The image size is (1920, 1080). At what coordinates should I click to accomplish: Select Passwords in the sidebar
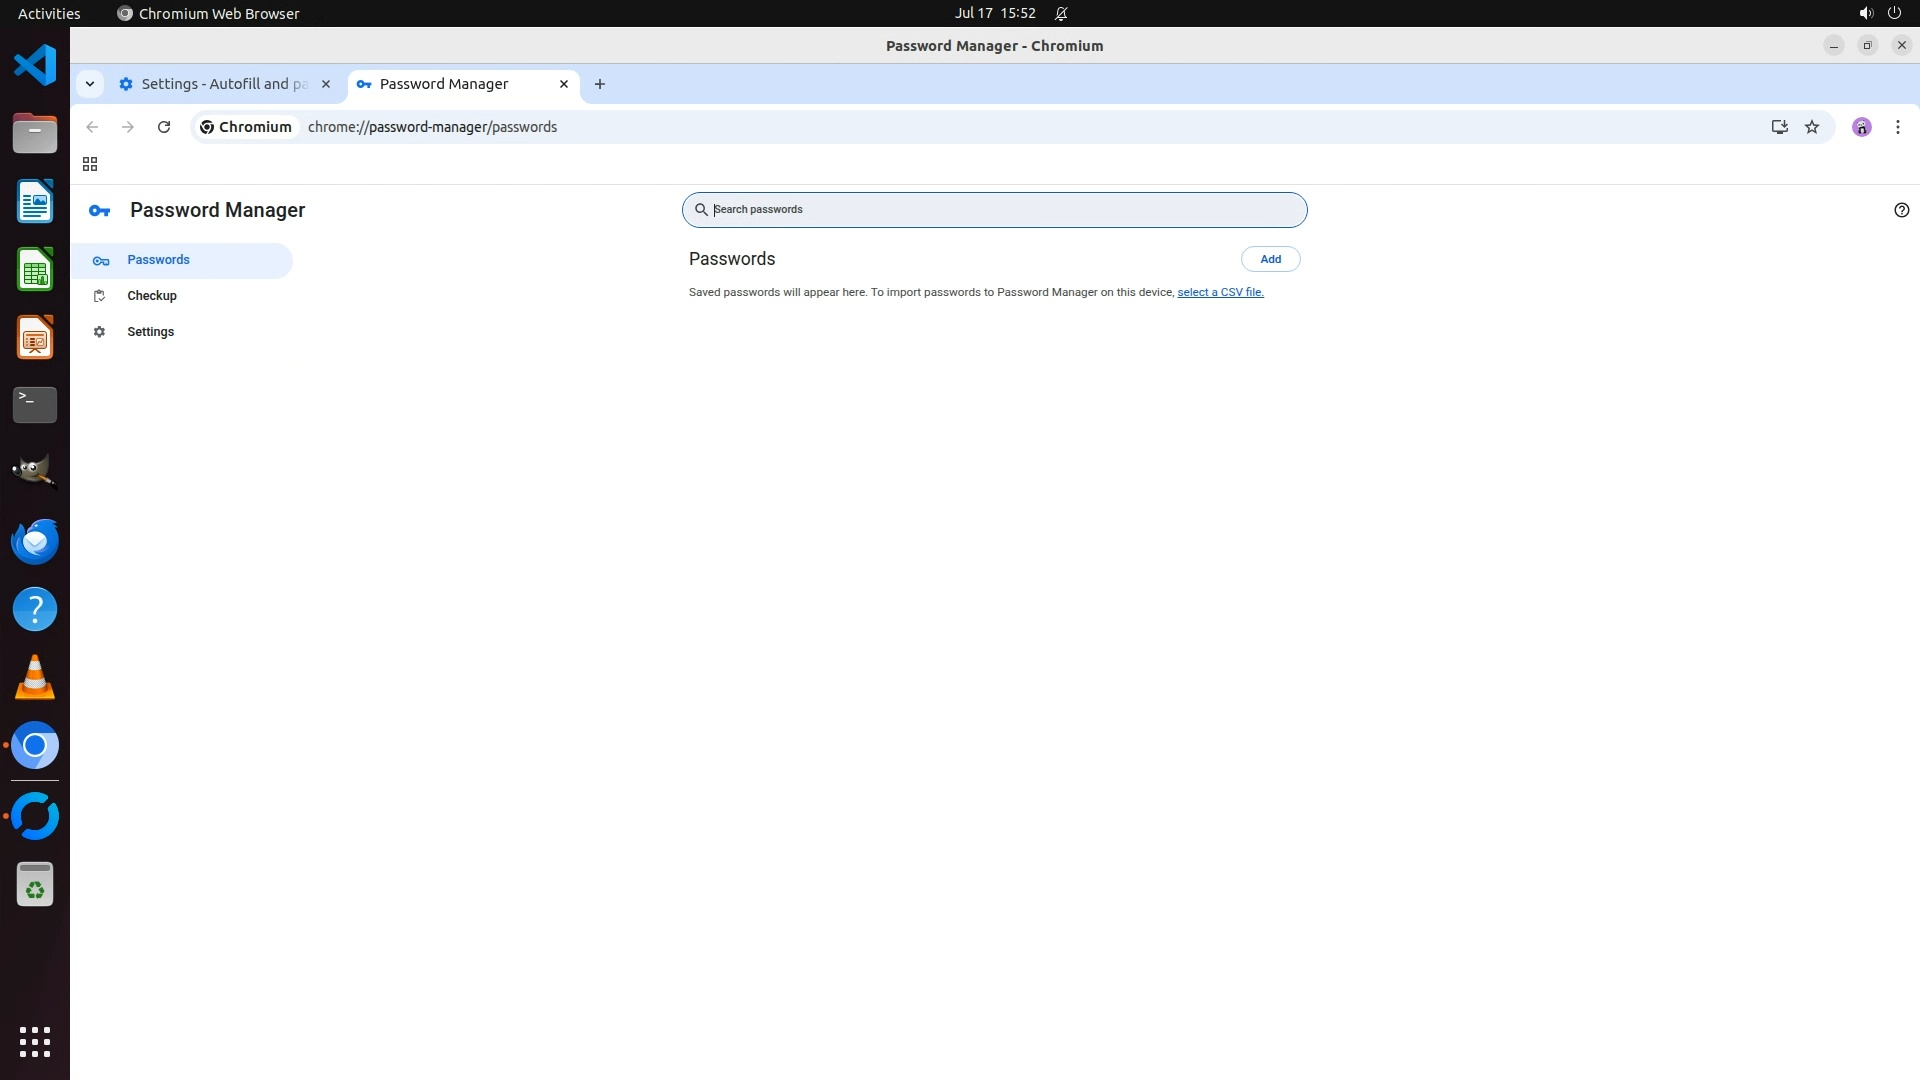pyautogui.click(x=158, y=260)
